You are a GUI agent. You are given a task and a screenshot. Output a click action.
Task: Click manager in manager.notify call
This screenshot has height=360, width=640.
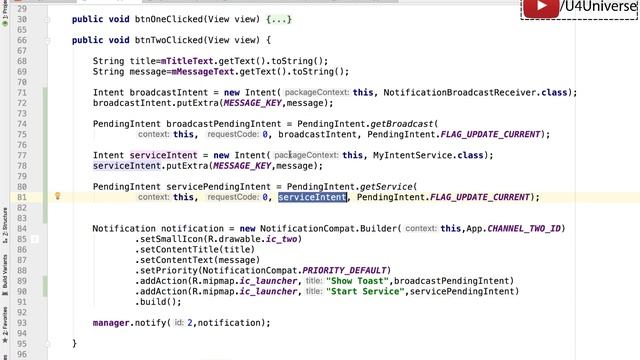(111, 323)
